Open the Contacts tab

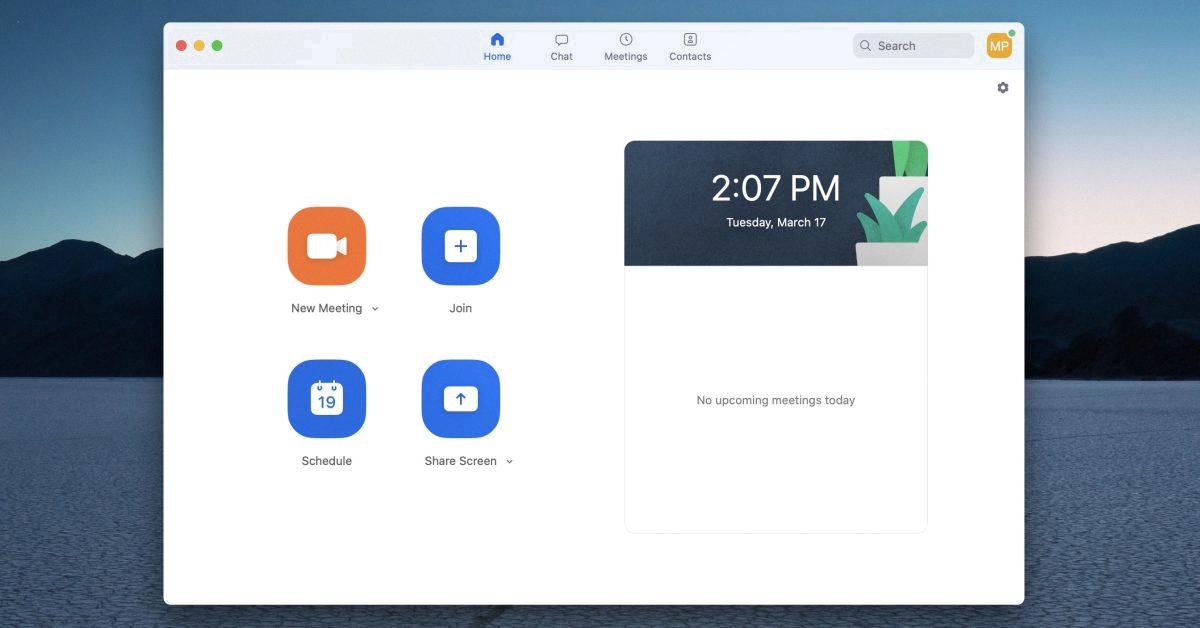point(690,47)
